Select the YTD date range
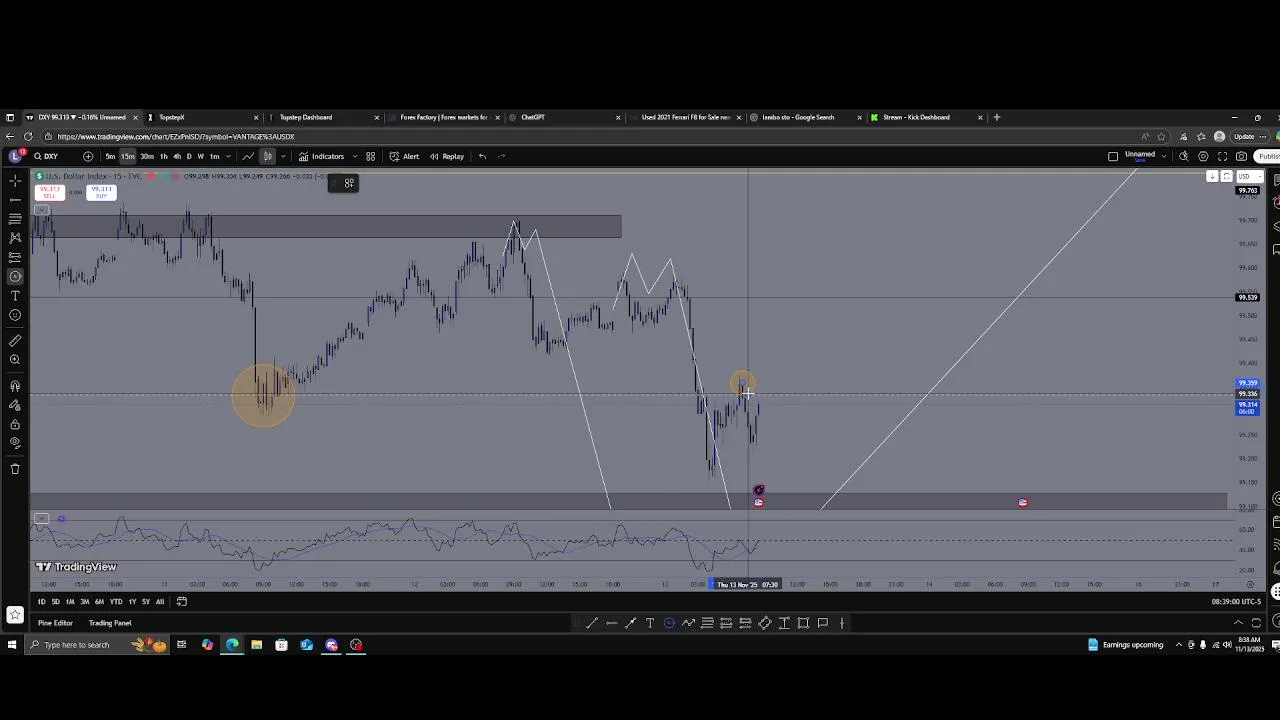The image size is (1280, 720). (116, 601)
